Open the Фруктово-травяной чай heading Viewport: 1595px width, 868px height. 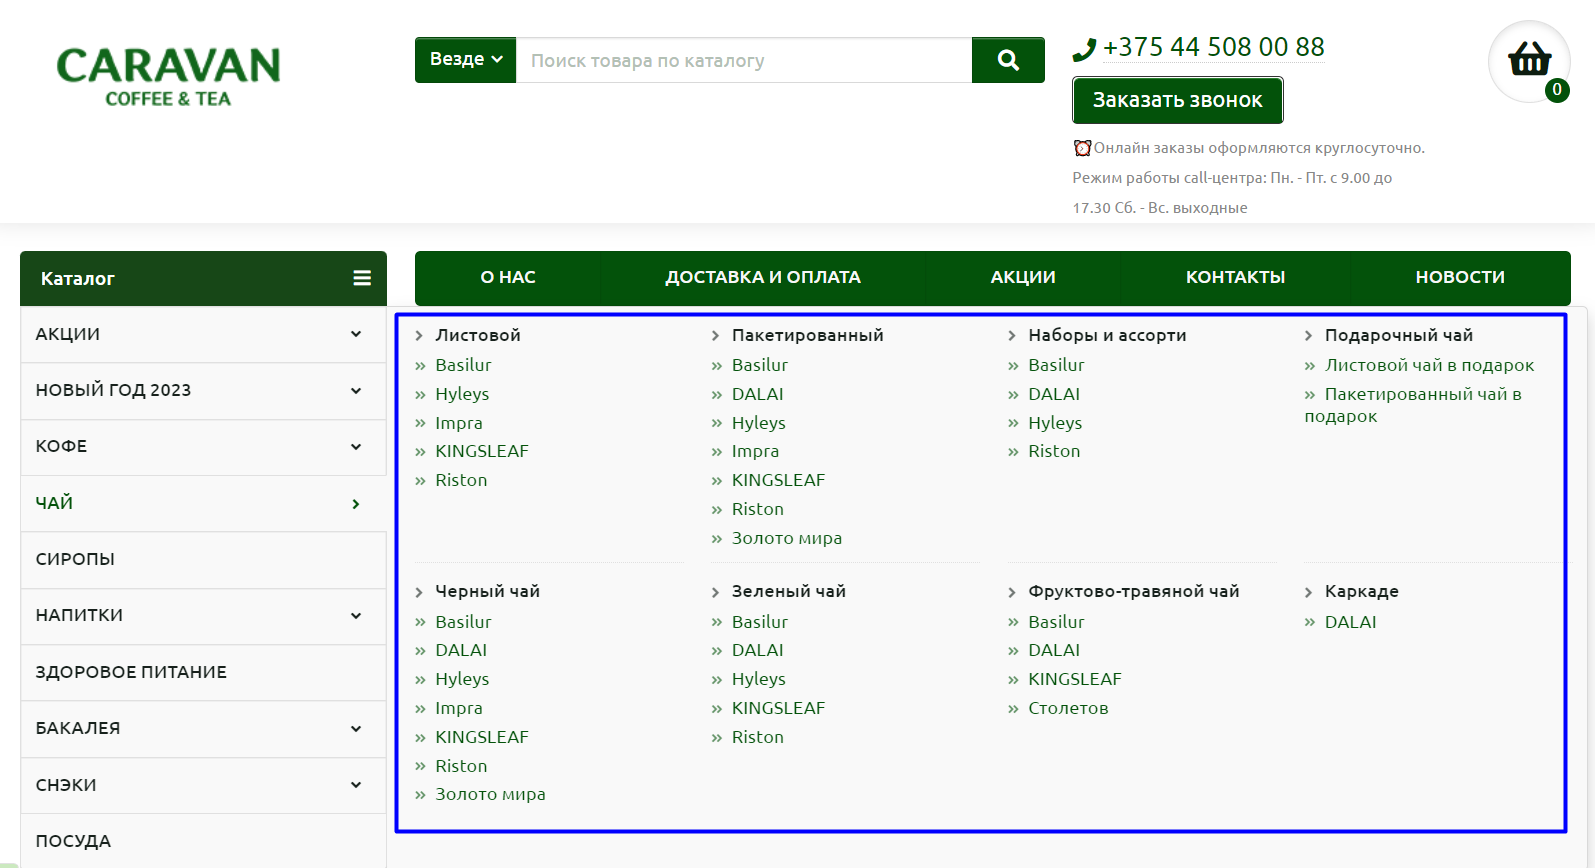pyautogui.click(x=1134, y=591)
